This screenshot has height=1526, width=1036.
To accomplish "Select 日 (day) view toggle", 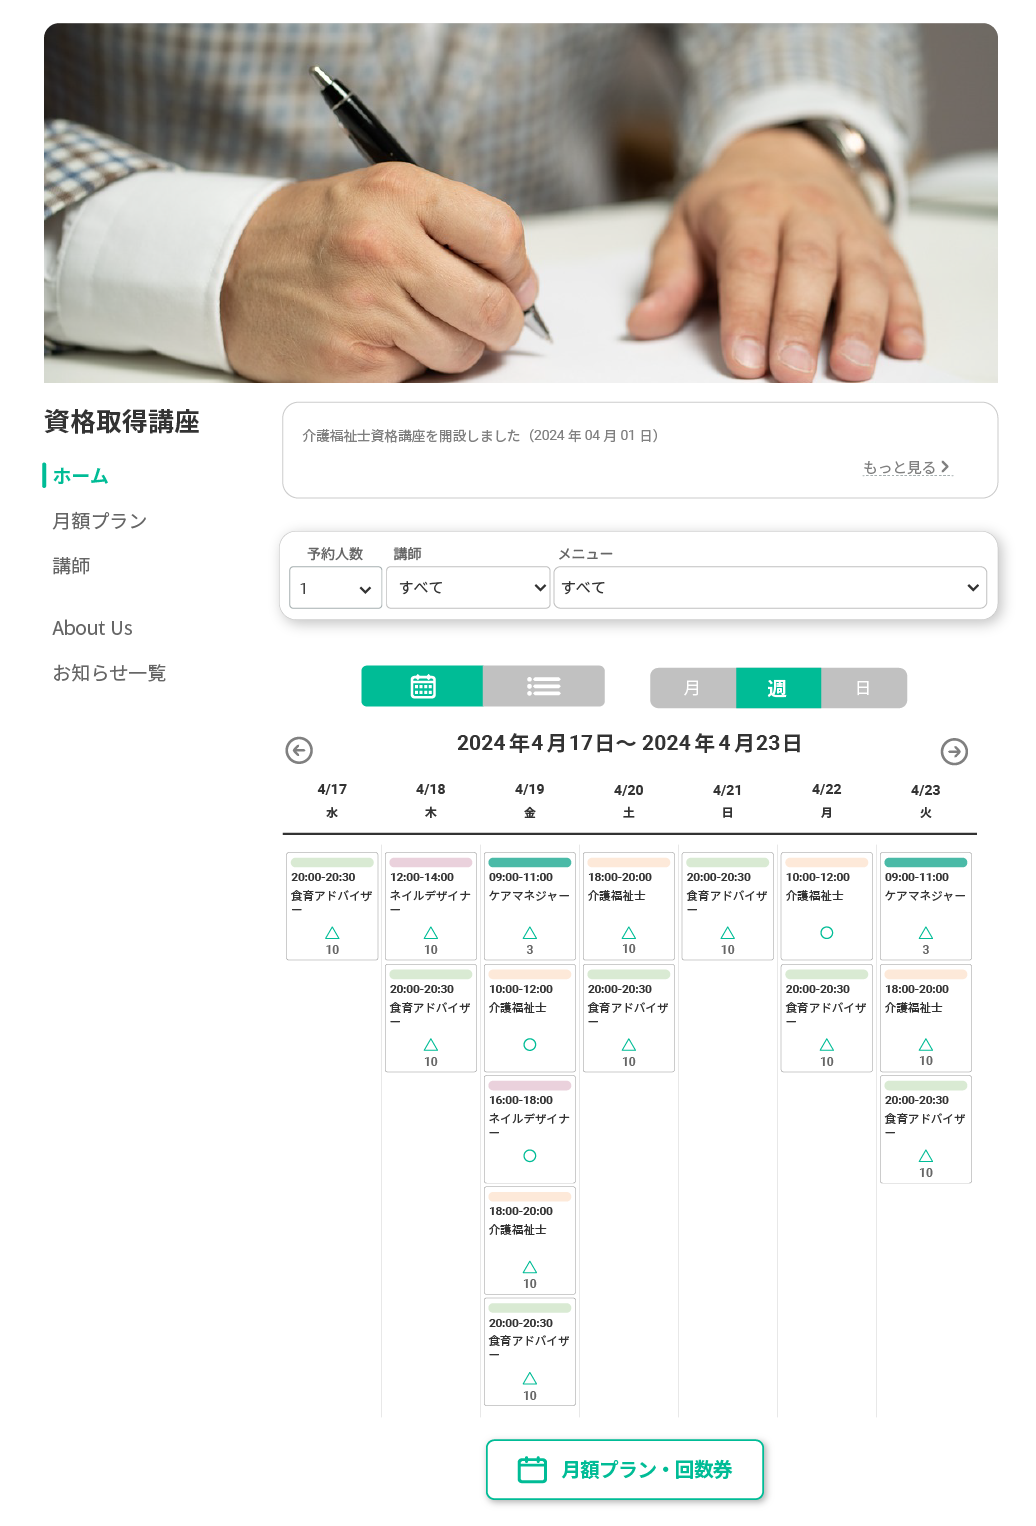I will click(864, 688).
